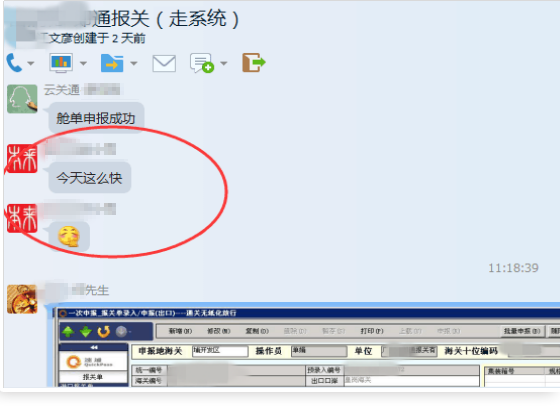
Task: Click the 申报地海关 input field
Action: pyautogui.click(x=220, y=351)
